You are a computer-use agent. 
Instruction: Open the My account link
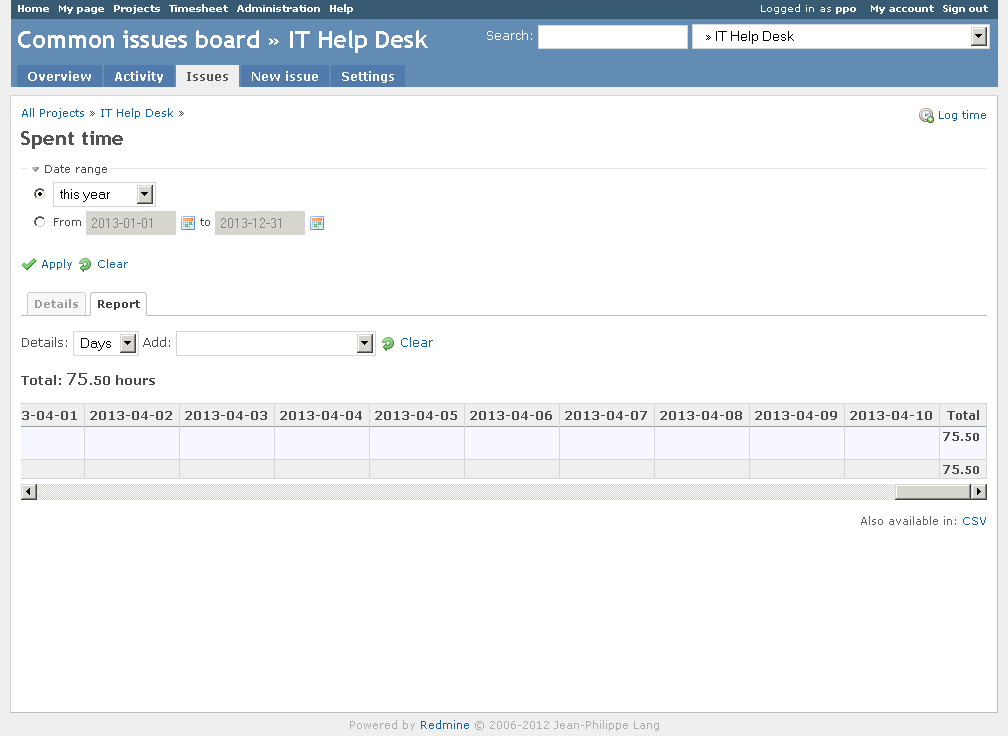901,8
